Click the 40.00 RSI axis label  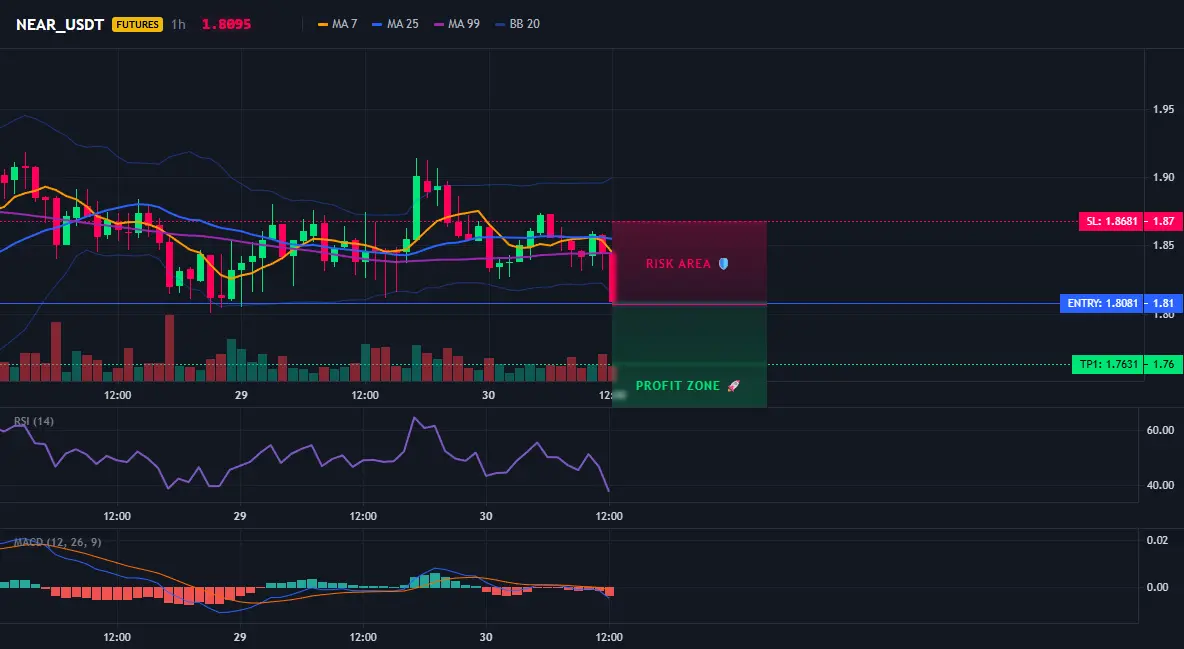pyautogui.click(x=1160, y=485)
